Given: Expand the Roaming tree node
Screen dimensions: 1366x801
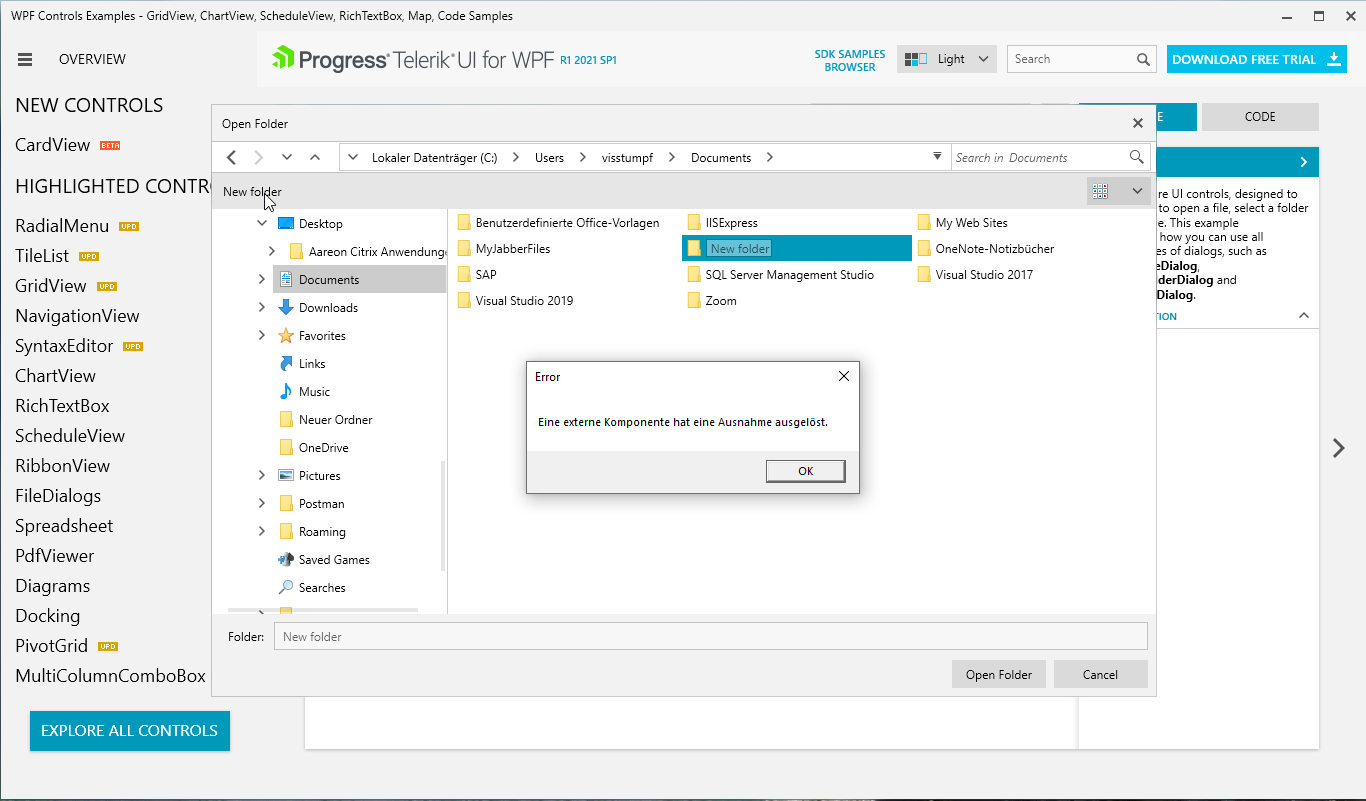Looking at the screenshot, I should (262, 532).
